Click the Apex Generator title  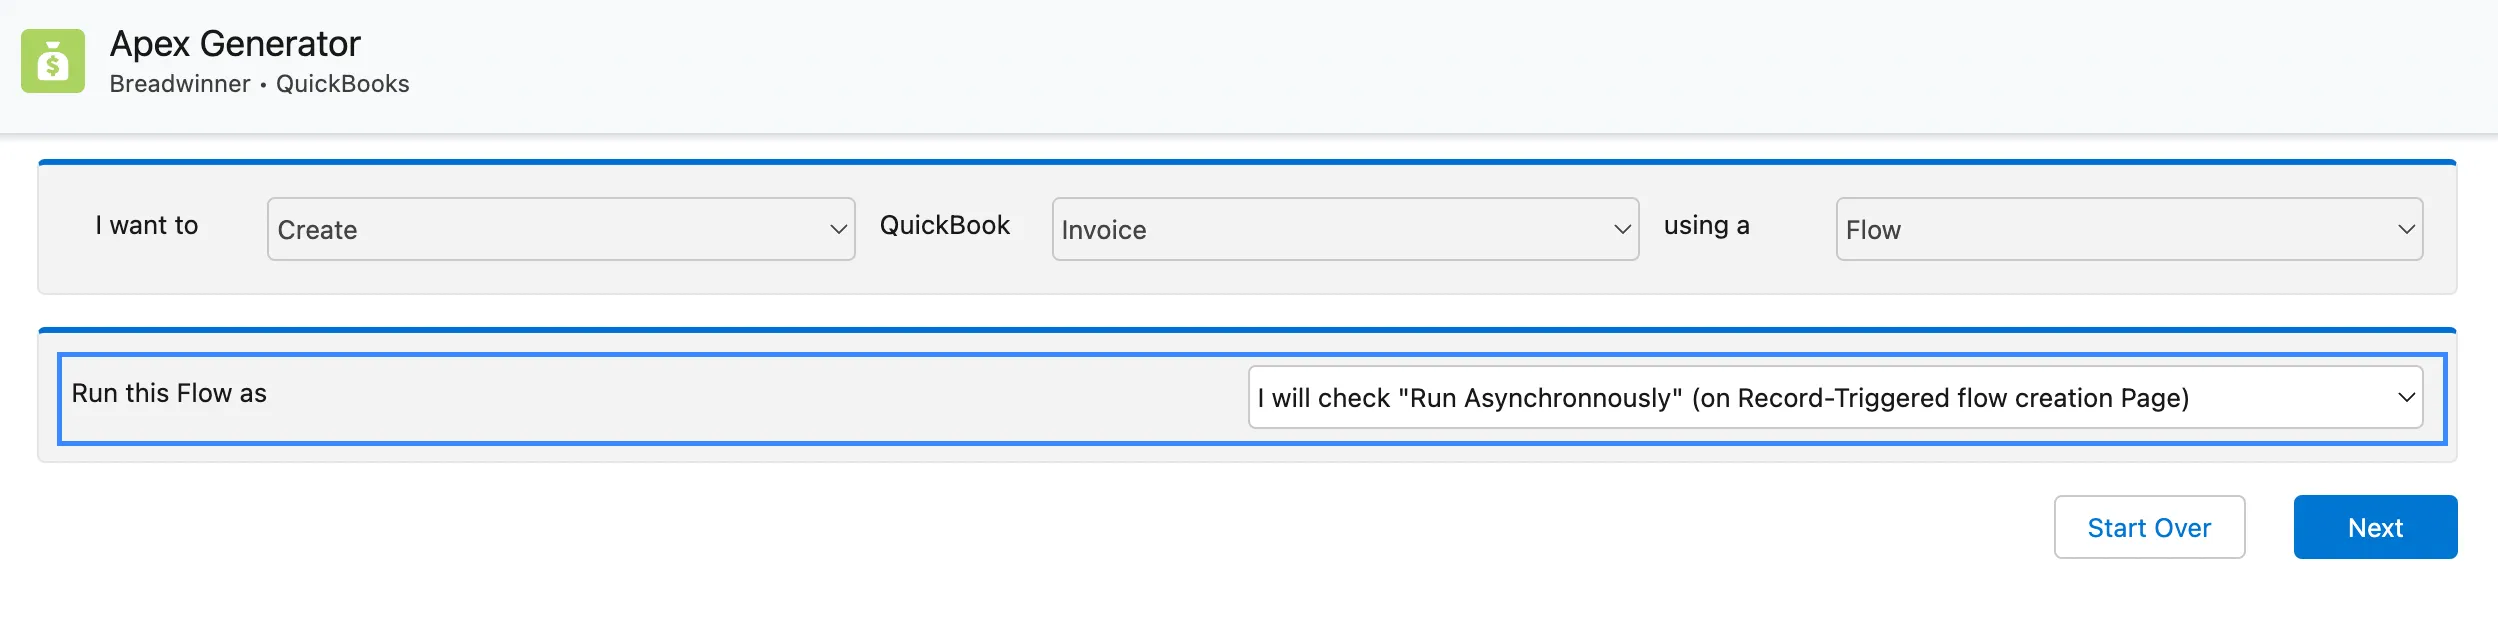235,44
